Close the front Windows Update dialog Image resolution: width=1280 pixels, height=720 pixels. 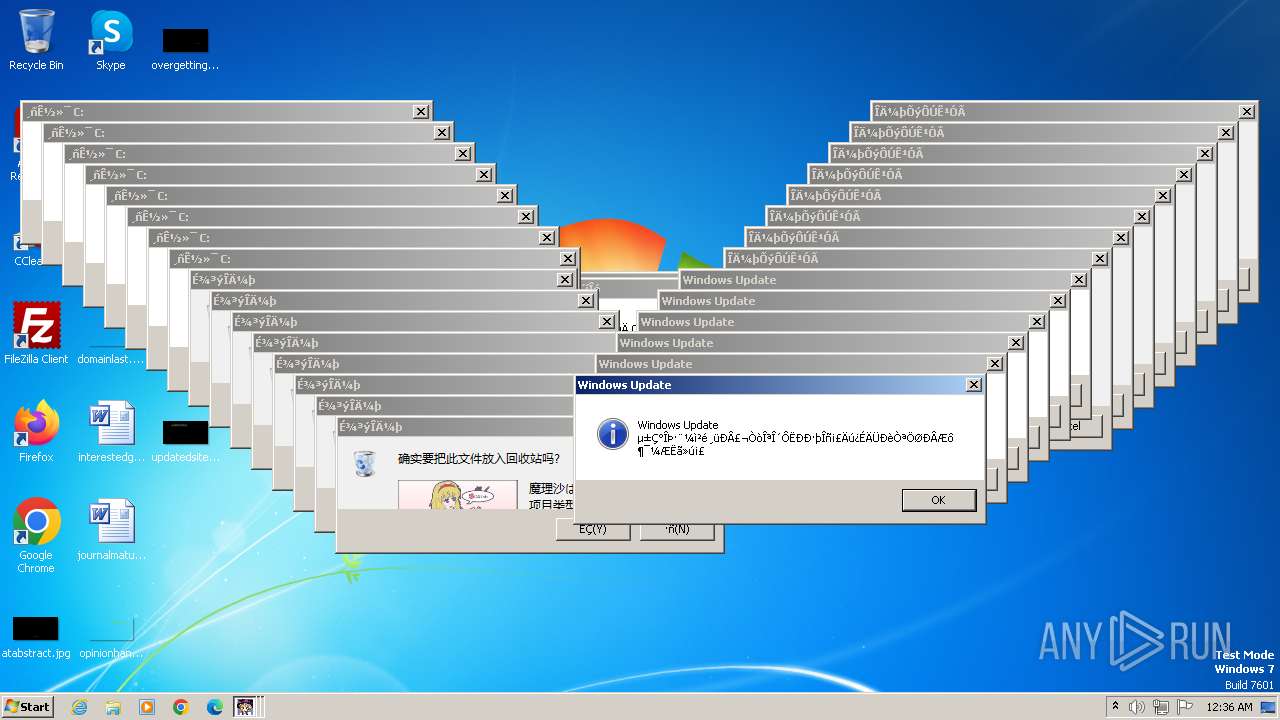point(973,385)
